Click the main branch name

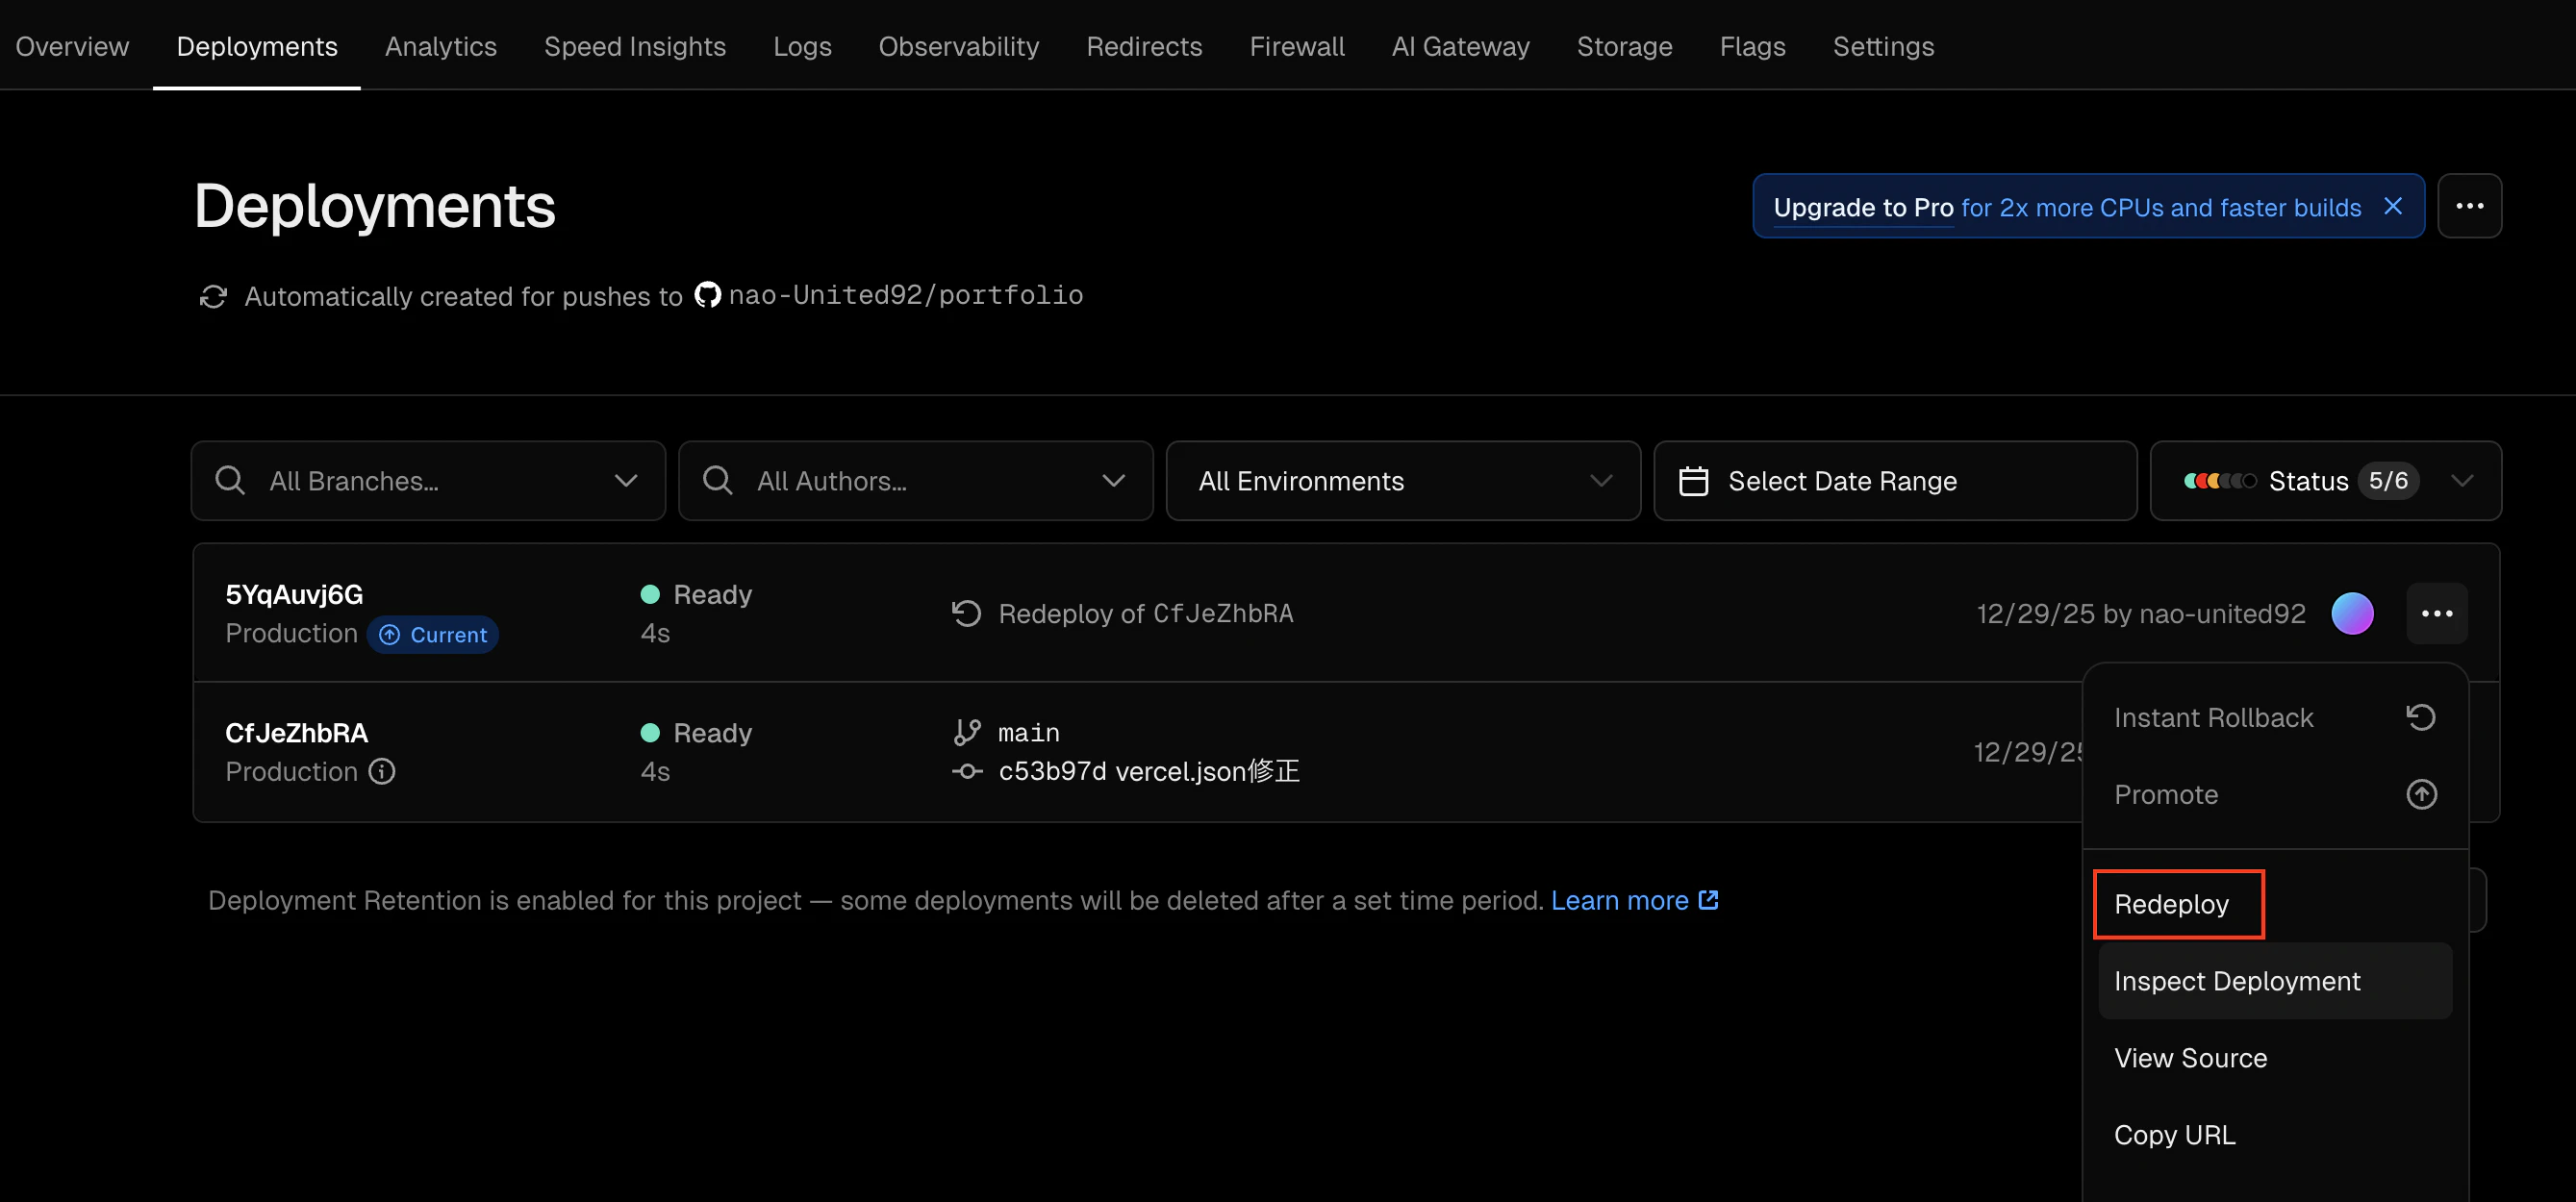(1029, 733)
